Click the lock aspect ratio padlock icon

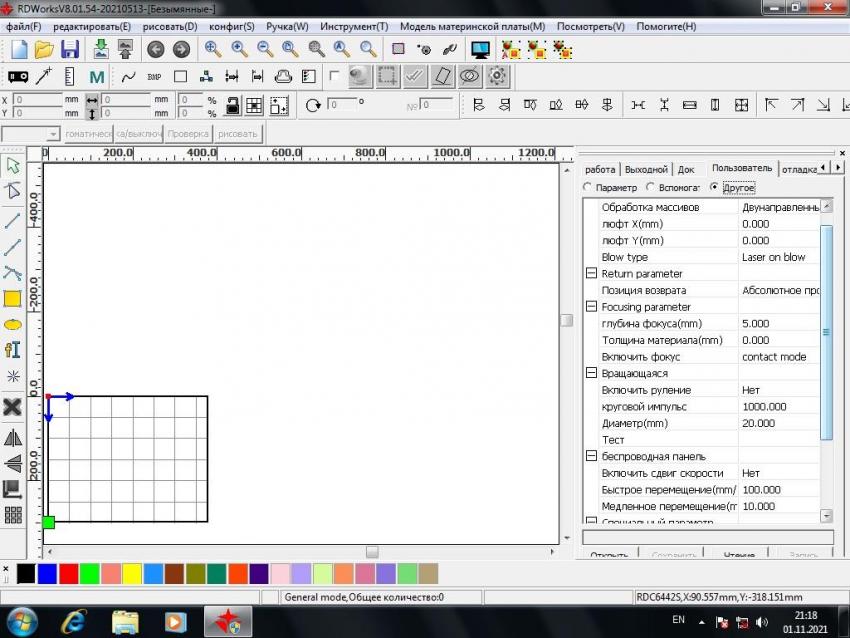[x=232, y=105]
